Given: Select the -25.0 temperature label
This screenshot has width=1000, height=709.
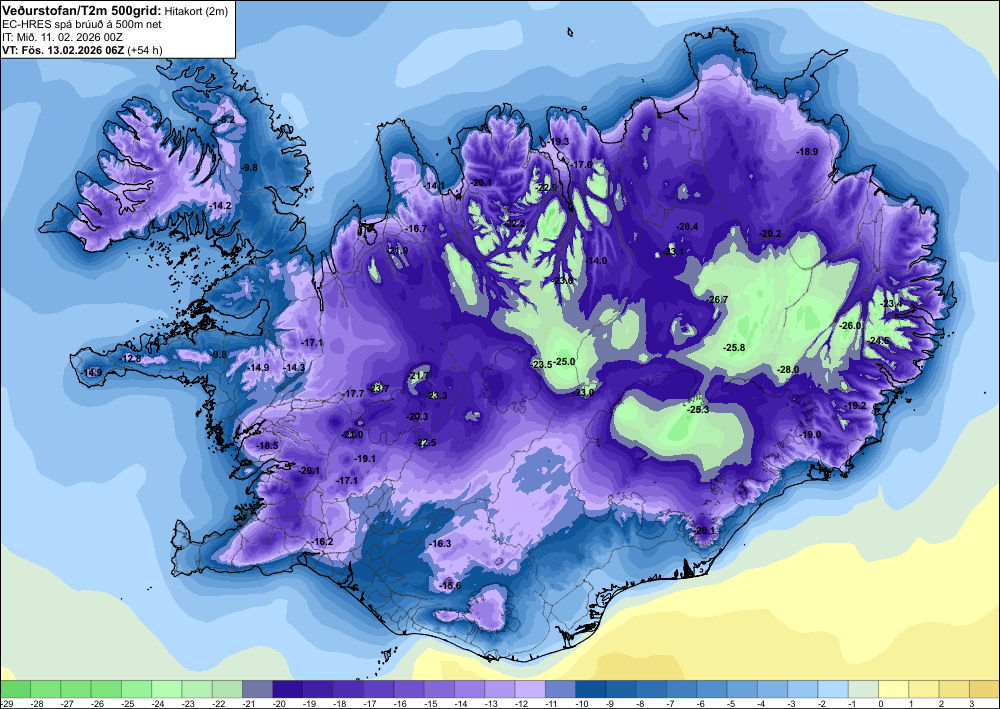Looking at the screenshot, I should point(564,362).
